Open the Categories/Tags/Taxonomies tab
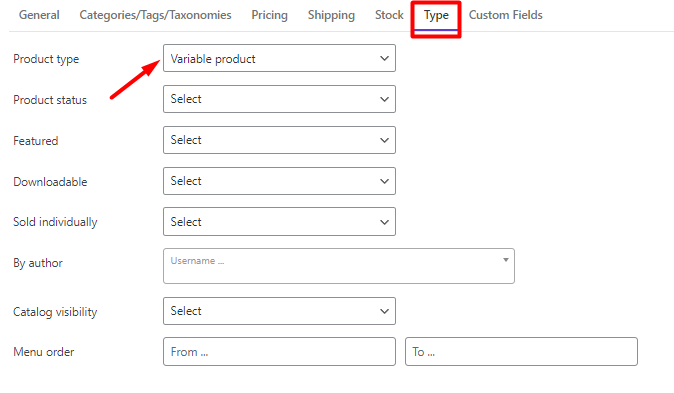 pyautogui.click(x=155, y=15)
